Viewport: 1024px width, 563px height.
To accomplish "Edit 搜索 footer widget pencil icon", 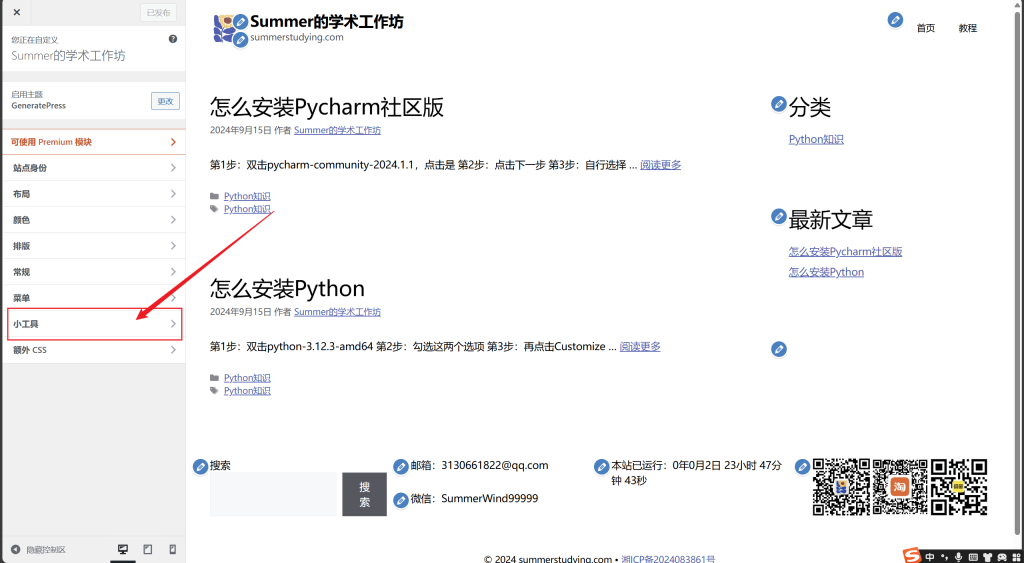I will pyautogui.click(x=200, y=467).
